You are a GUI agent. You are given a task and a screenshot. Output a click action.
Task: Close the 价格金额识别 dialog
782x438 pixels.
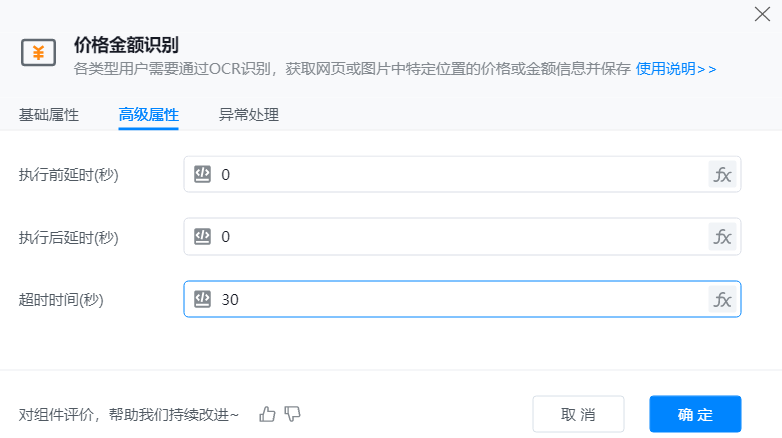pos(761,14)
